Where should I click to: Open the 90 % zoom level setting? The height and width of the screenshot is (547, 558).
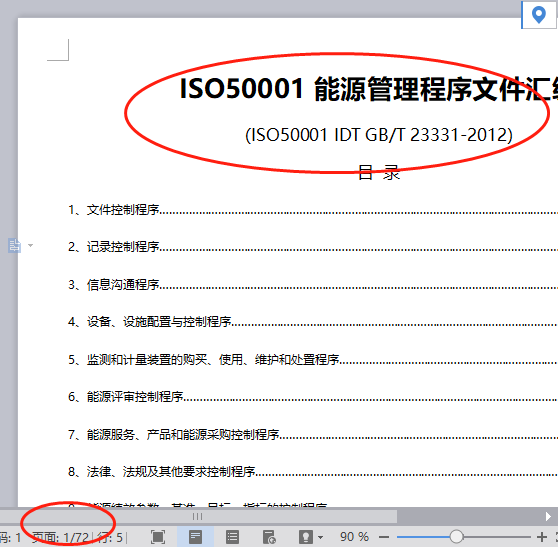click(x=354, y=537)
